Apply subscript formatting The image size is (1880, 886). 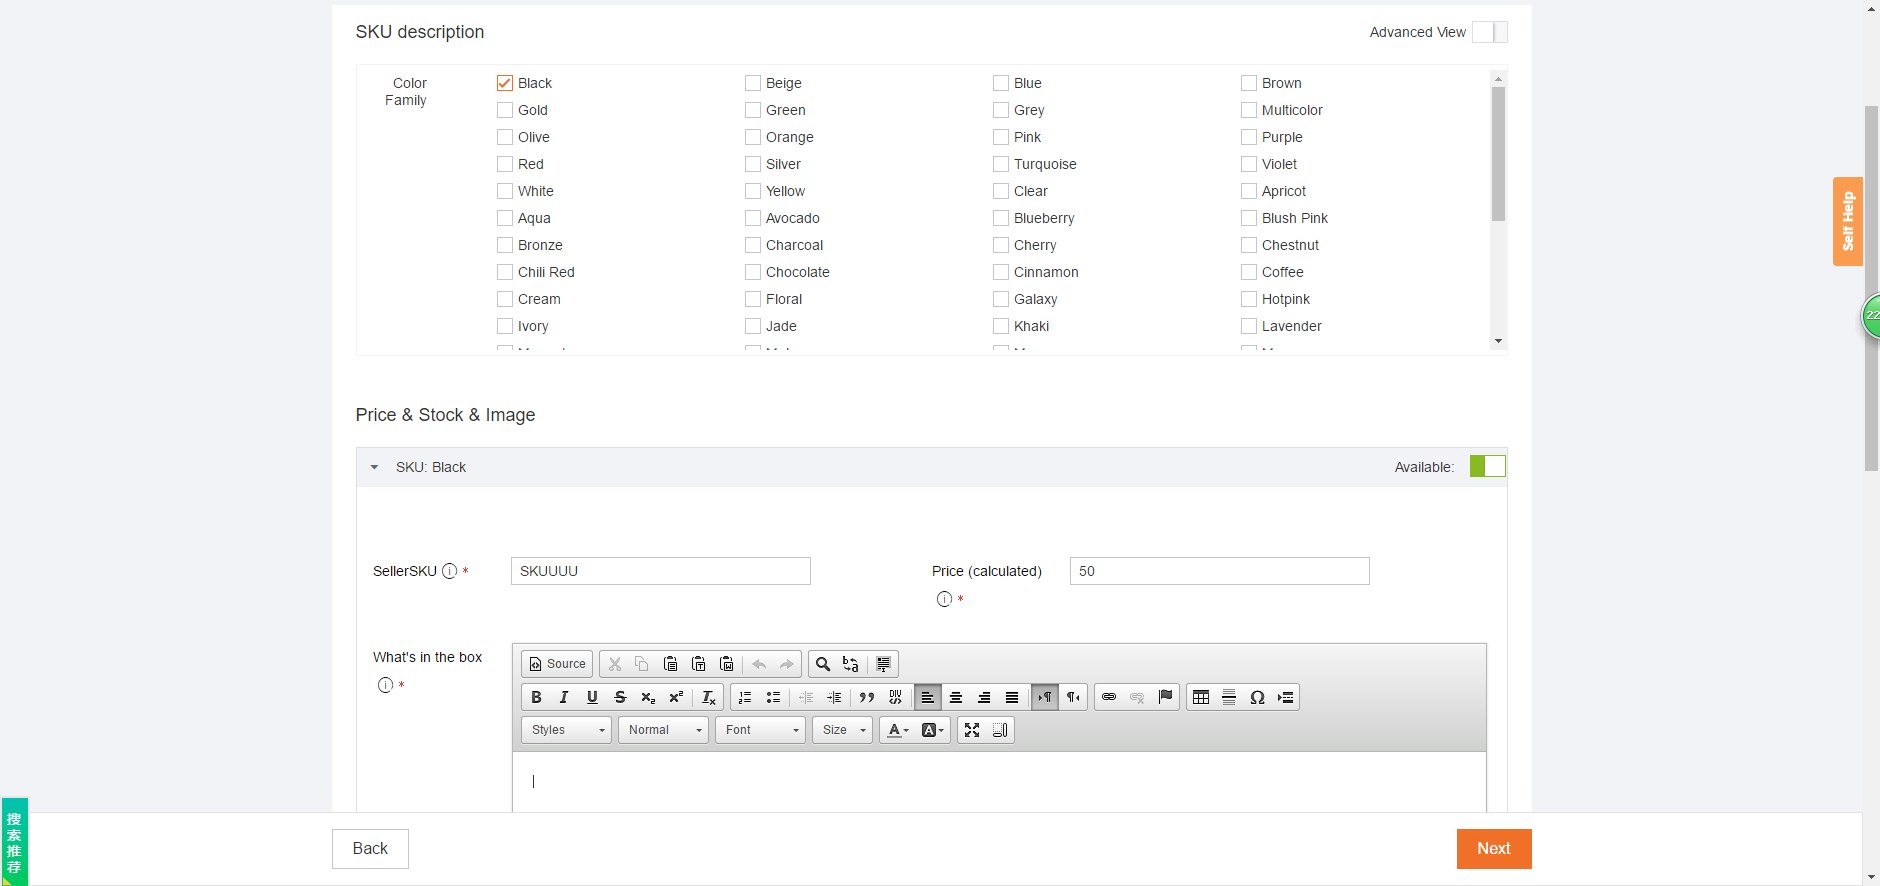click(x=648, y=697)
